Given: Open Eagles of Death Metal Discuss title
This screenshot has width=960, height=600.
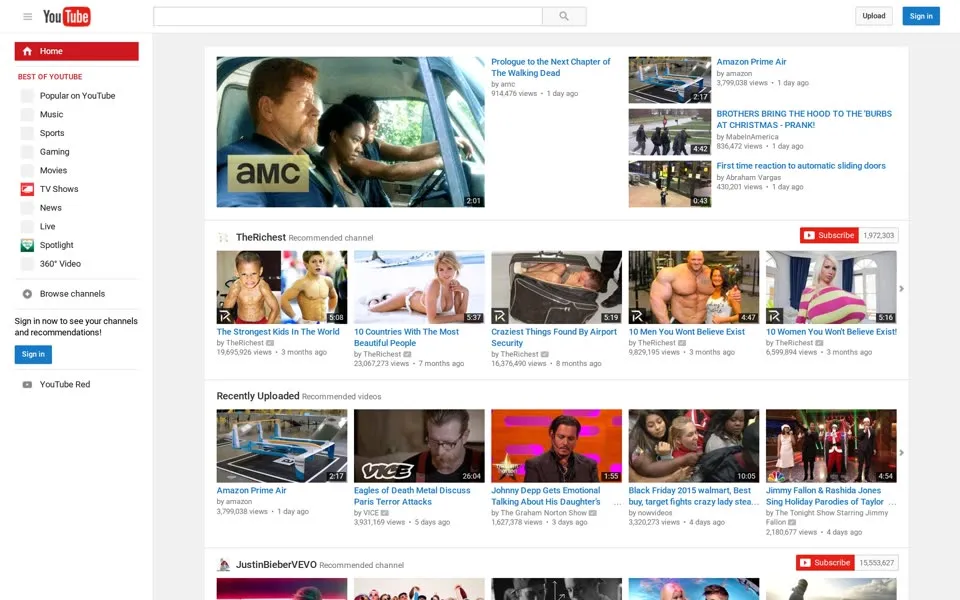Looking at the screenshot, I should coord(412,496).
